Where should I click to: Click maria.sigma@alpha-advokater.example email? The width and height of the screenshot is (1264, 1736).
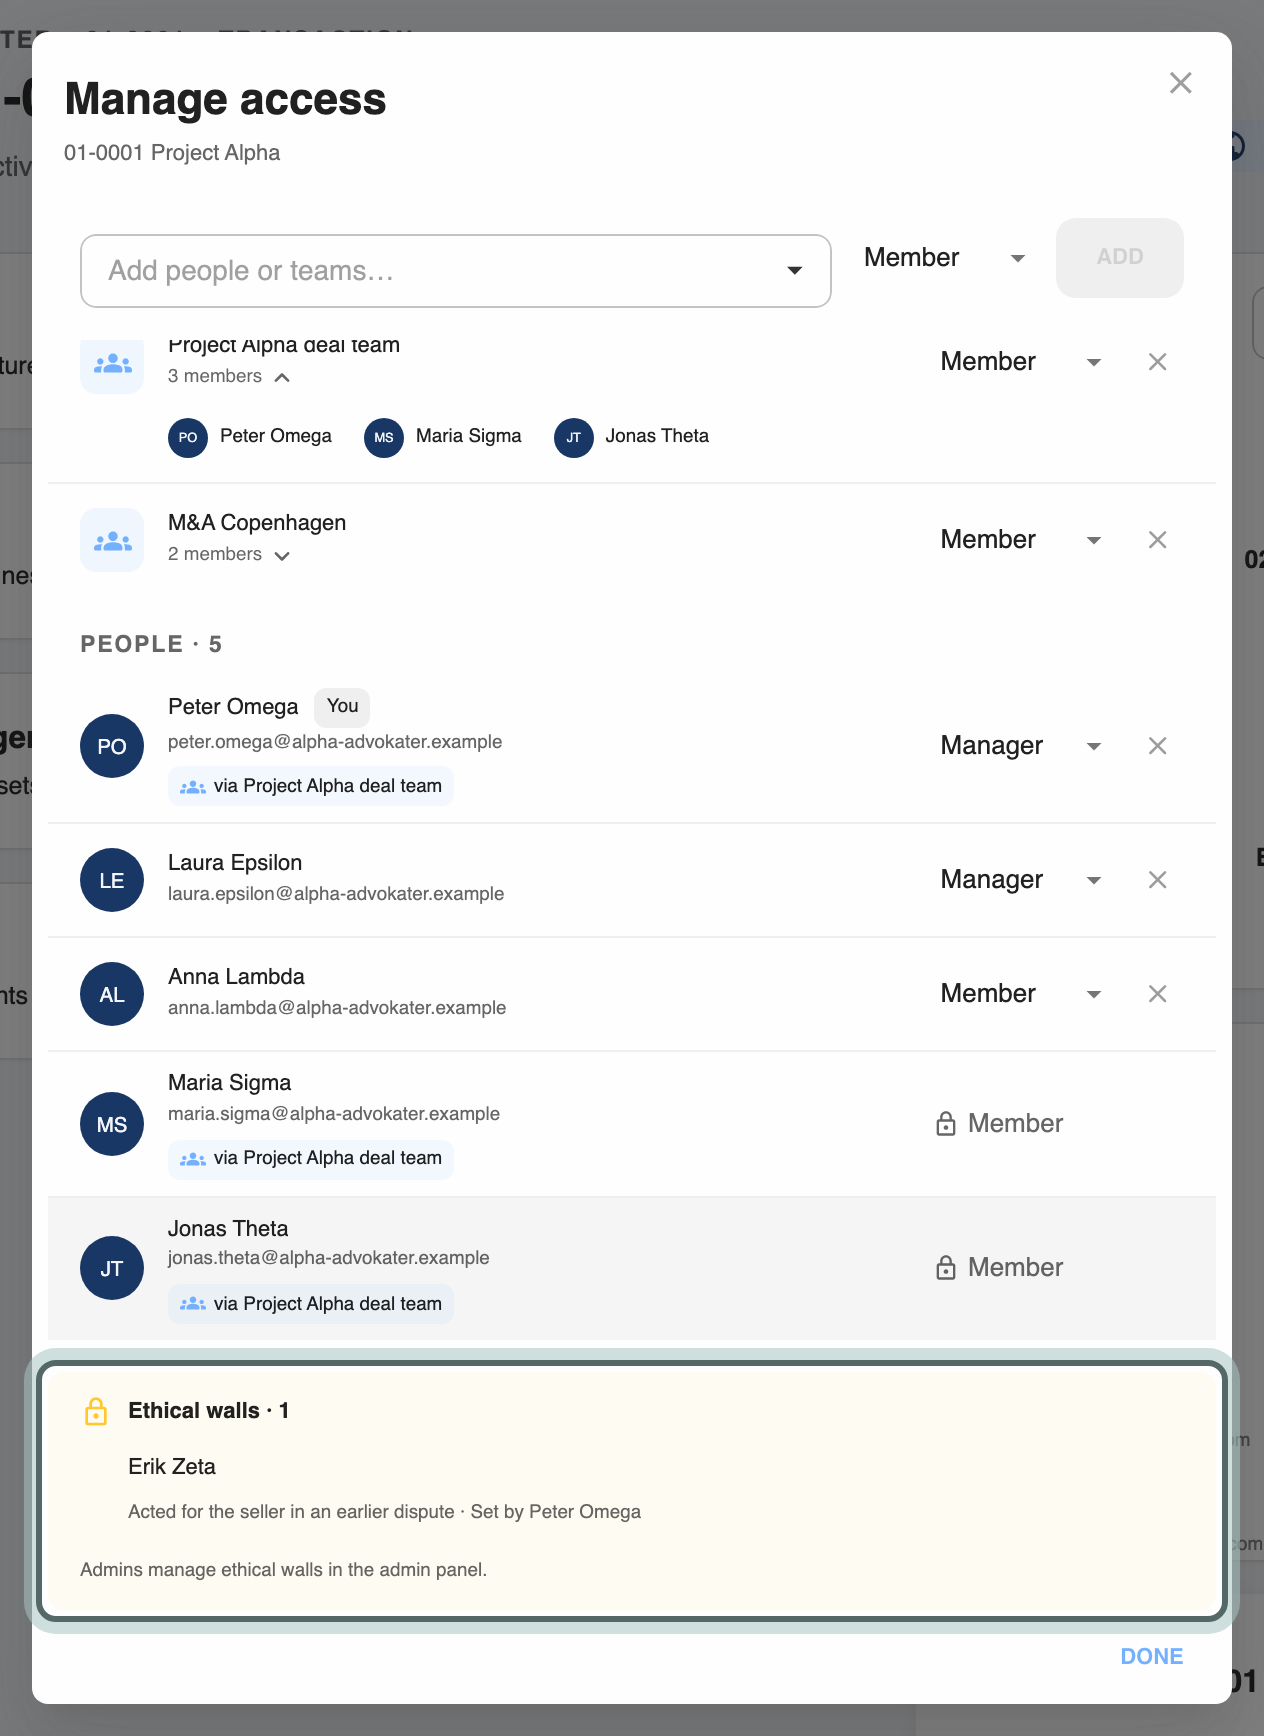click(334, 1114)
